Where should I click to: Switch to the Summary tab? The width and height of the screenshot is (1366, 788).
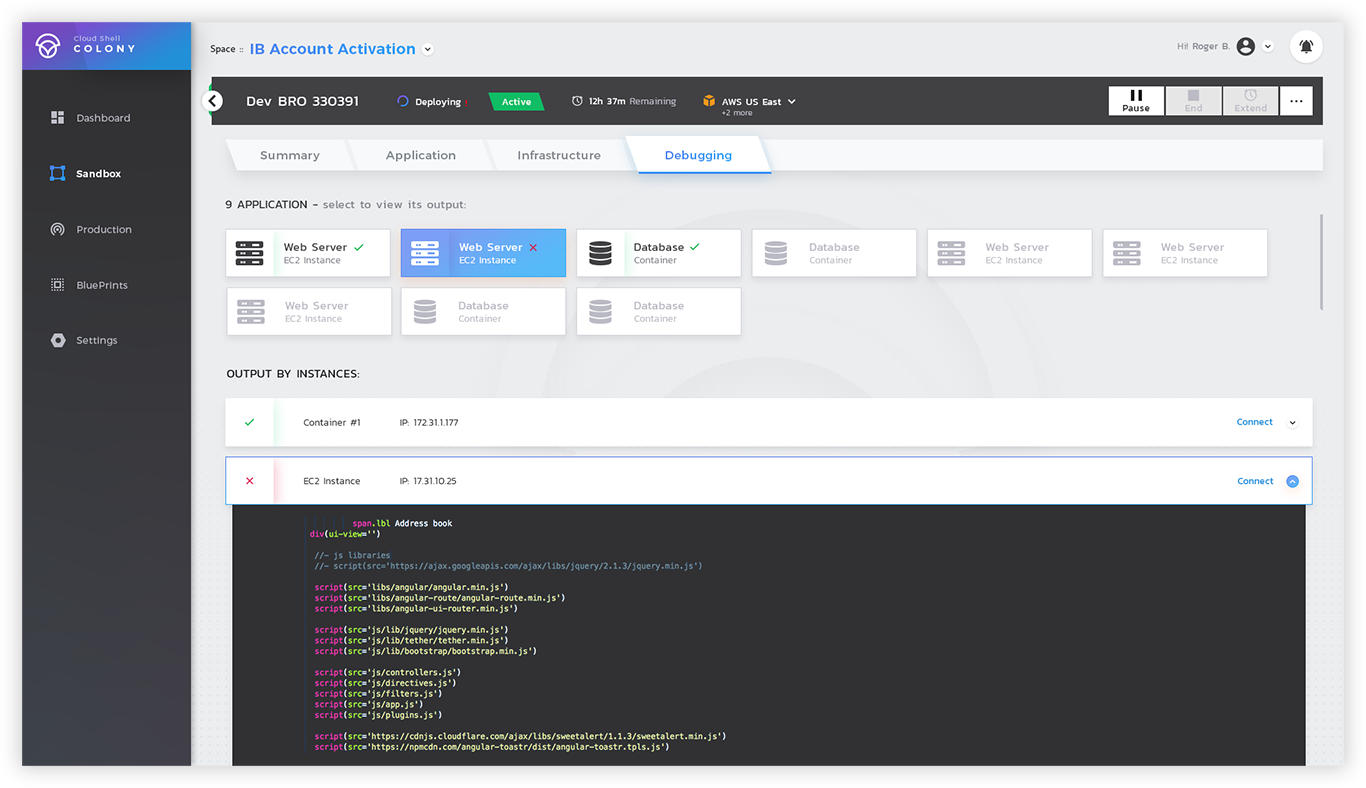289,156
